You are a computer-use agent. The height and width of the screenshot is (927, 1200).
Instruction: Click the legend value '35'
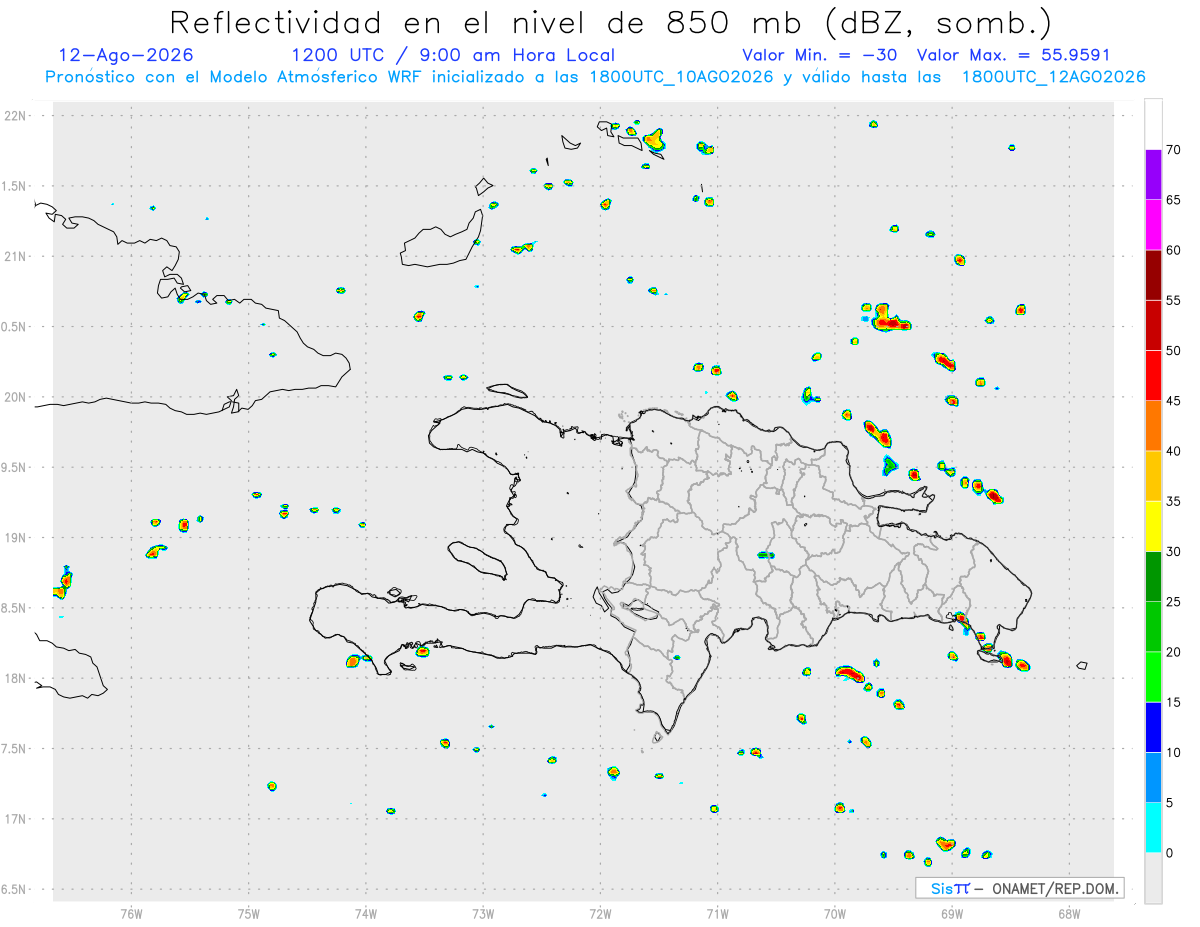click(x=1174, y=501)
